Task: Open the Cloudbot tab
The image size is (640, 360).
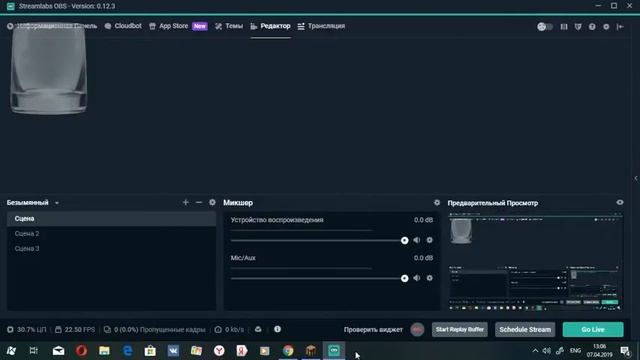Action: [x=123, y=26]
